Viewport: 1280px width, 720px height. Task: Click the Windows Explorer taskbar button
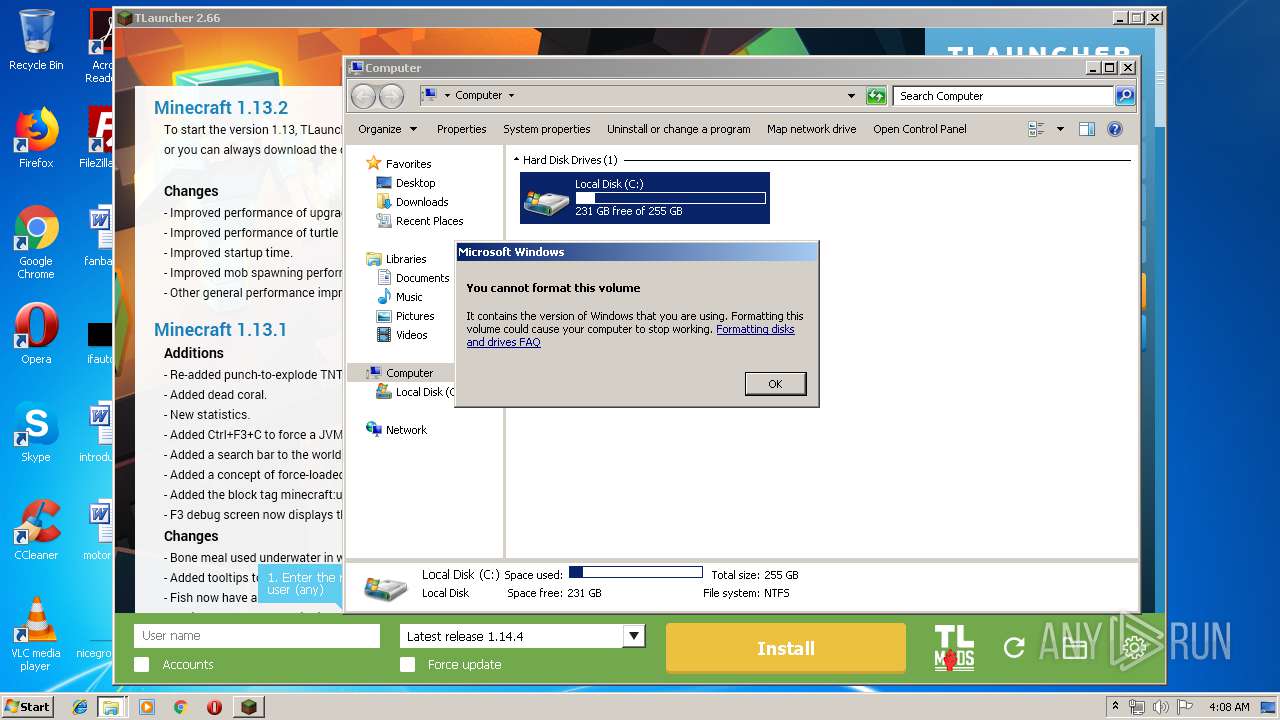tap(111, 707)
